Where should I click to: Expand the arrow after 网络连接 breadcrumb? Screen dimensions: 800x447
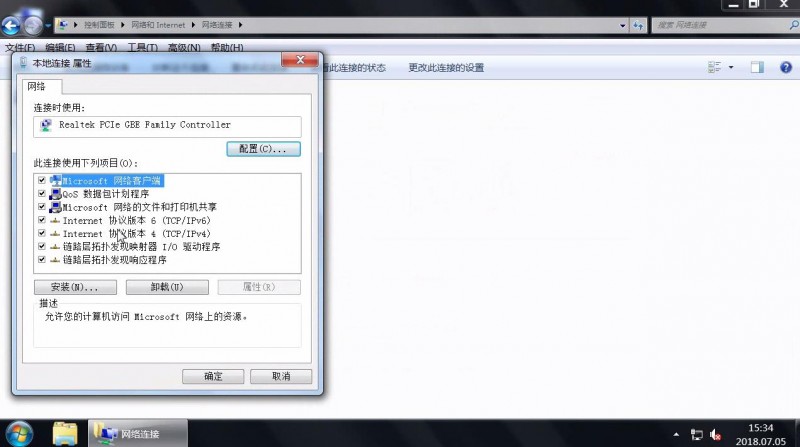click(x=240, y=24)
